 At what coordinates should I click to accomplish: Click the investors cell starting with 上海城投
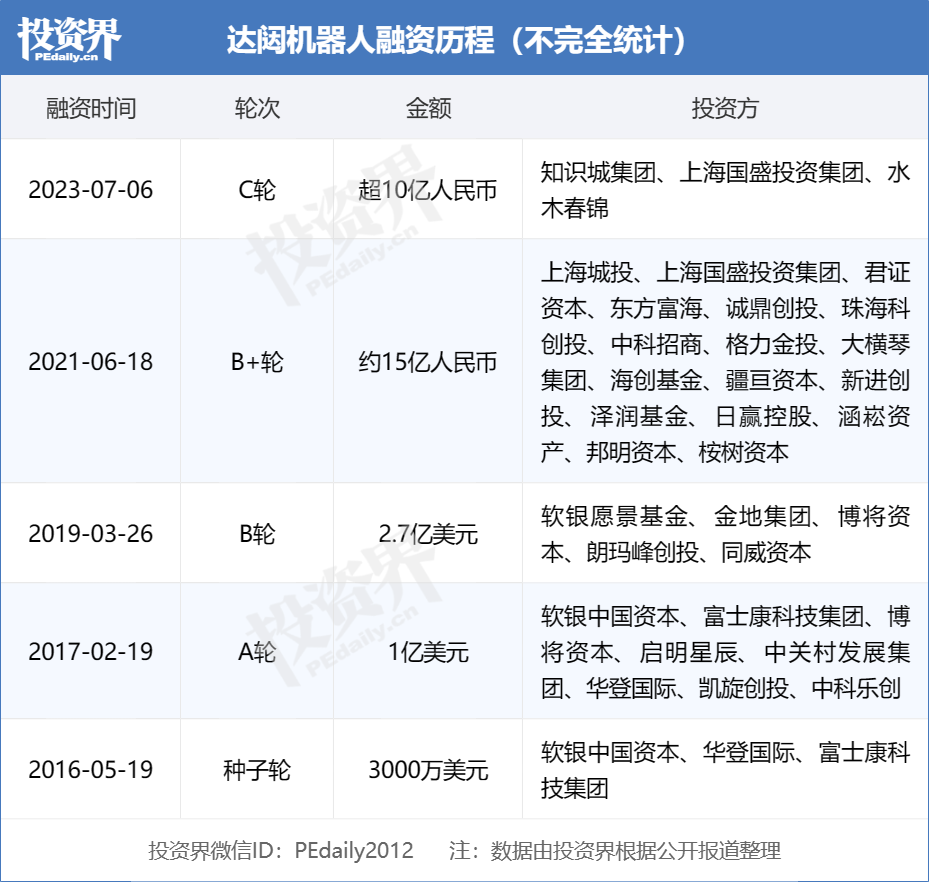point(725,362)
